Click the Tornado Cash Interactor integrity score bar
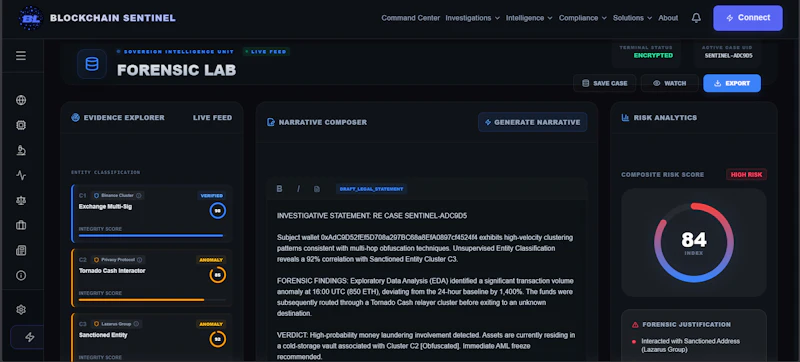Image resolution: width=800 pixels, height=362 pixels. [152, 300]
